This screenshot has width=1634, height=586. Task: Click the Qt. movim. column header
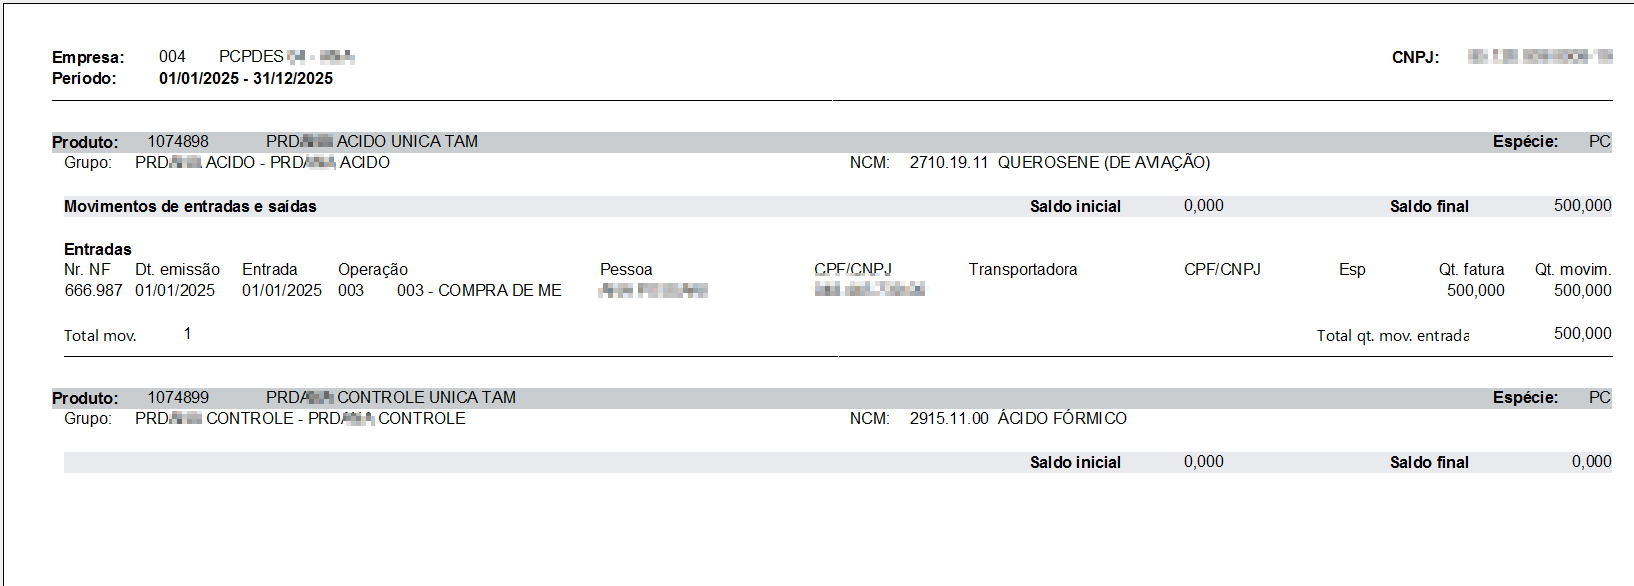(1572, 269)
